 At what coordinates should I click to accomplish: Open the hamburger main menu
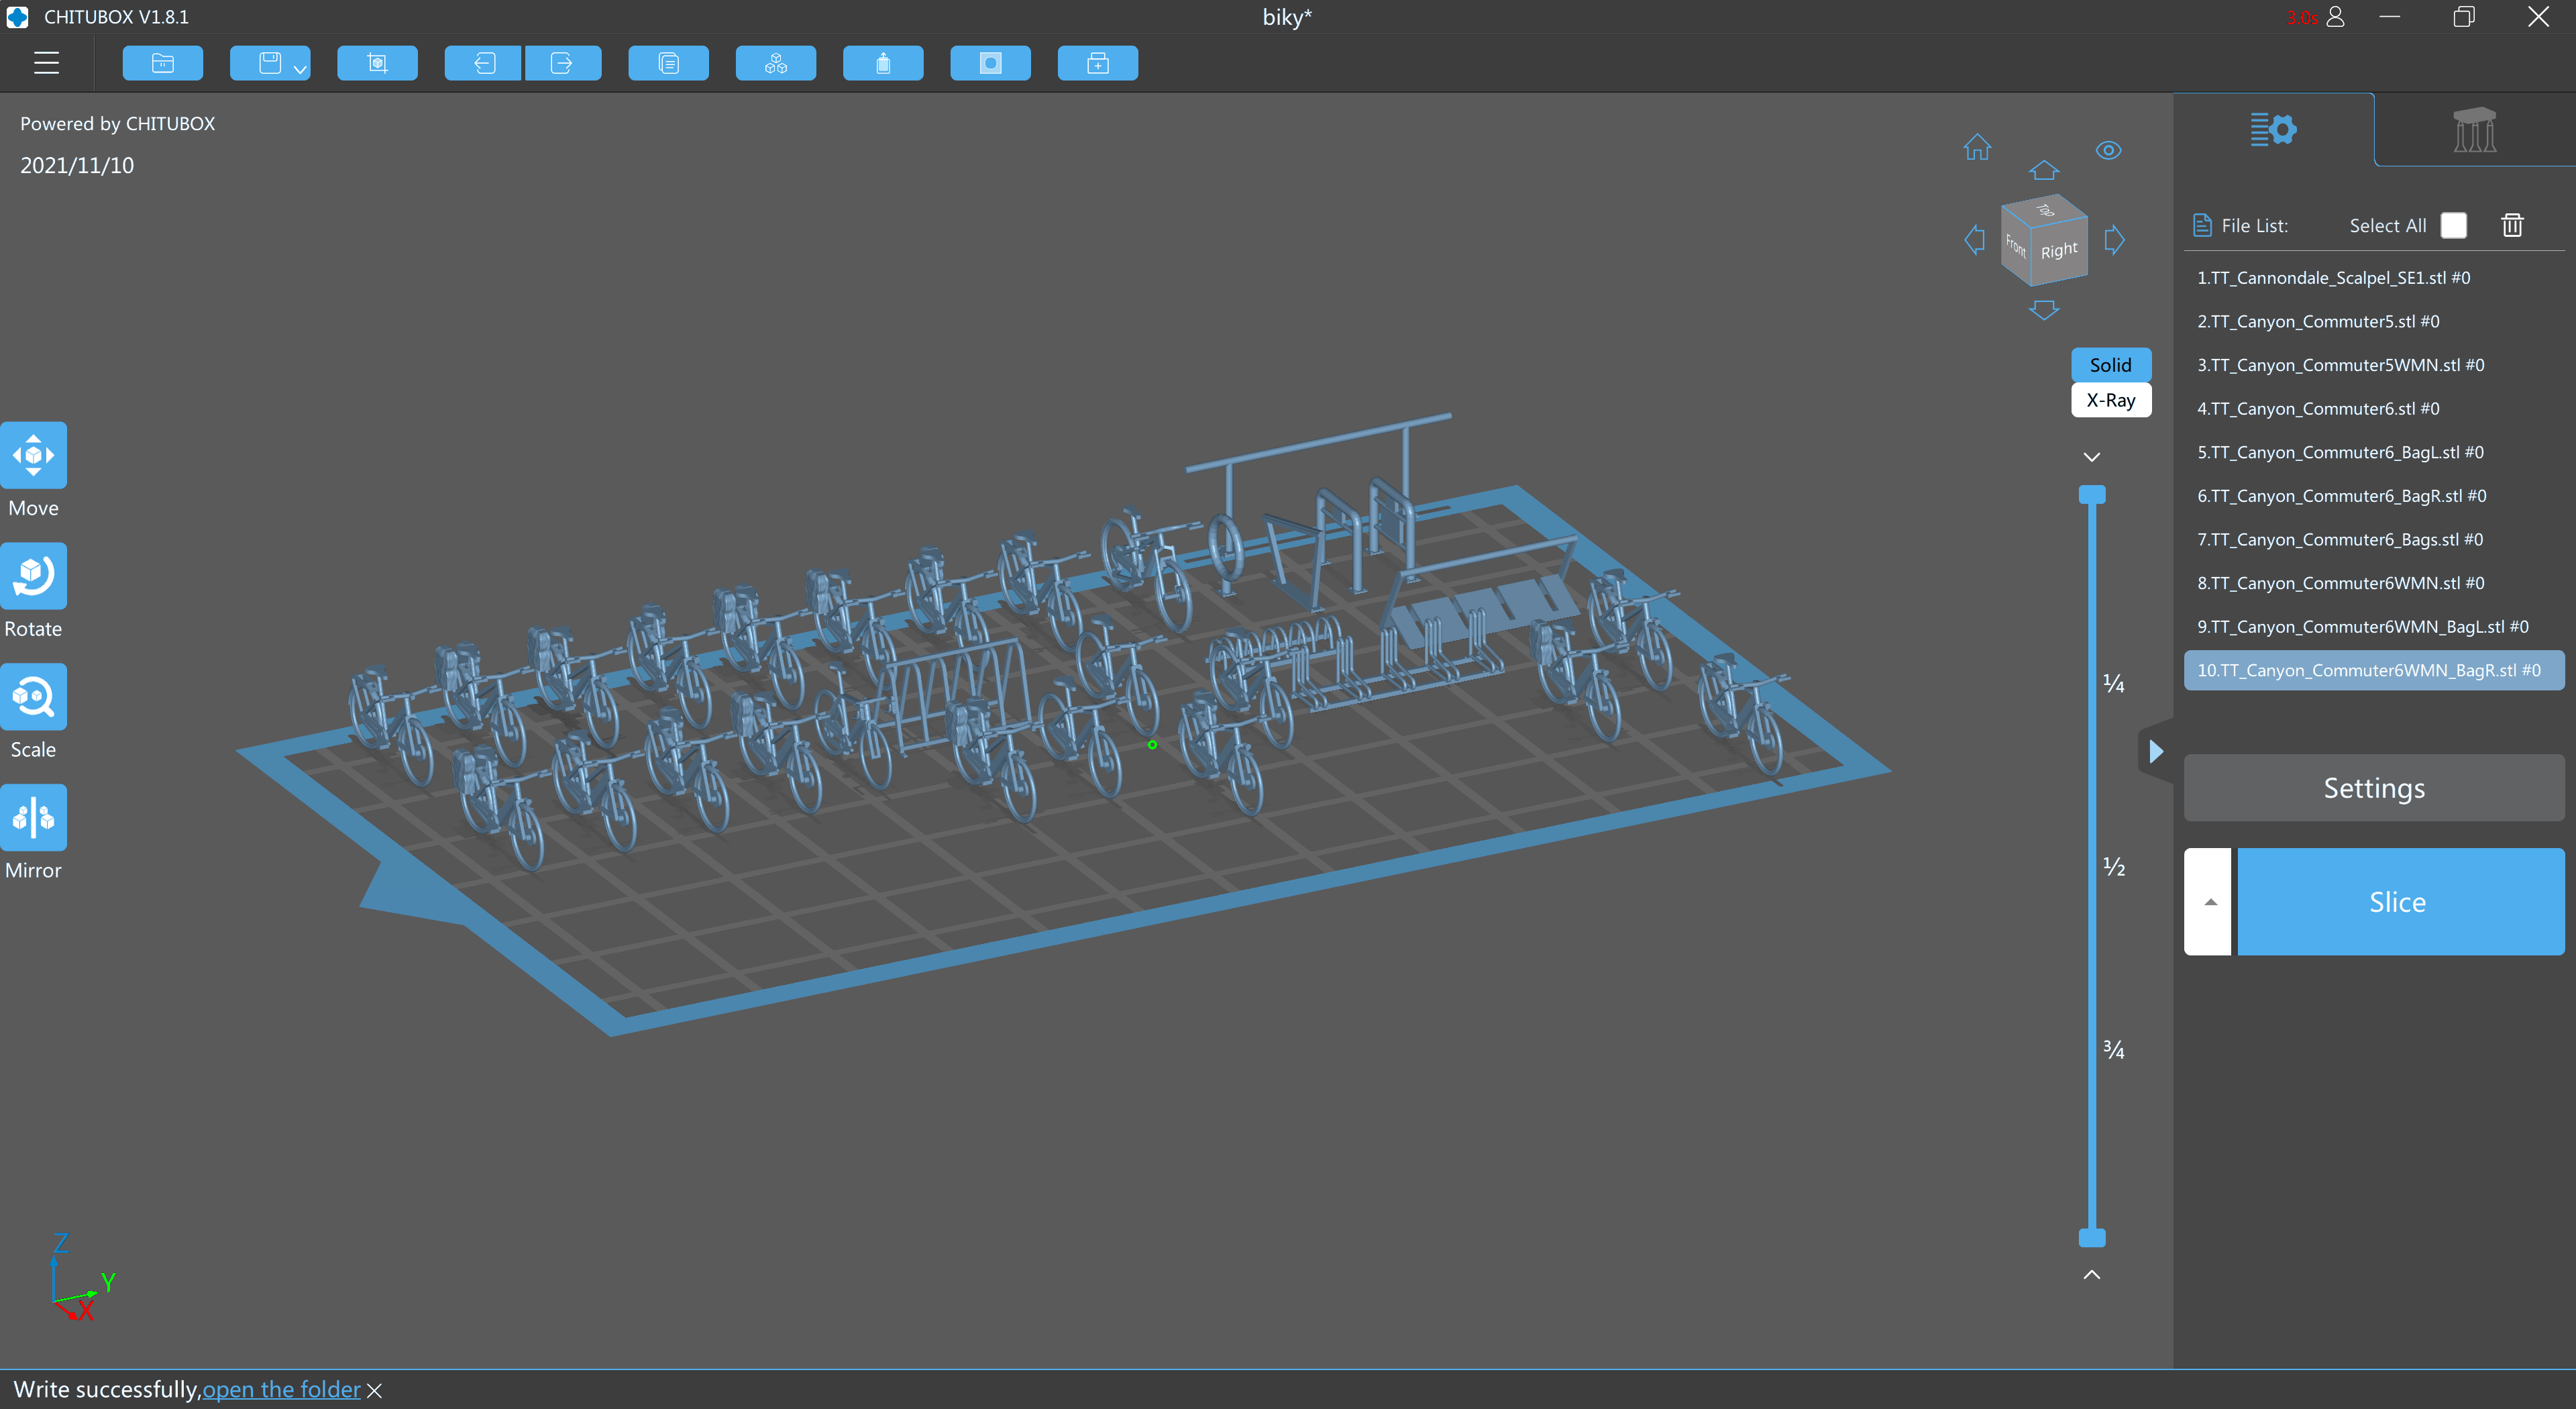click(46, 63)
